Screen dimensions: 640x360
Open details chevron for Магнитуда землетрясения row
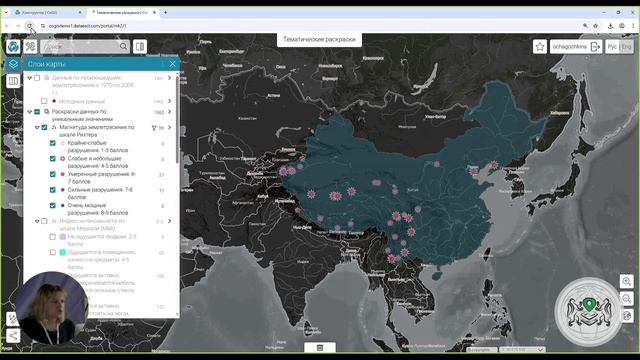click(169, 127)
